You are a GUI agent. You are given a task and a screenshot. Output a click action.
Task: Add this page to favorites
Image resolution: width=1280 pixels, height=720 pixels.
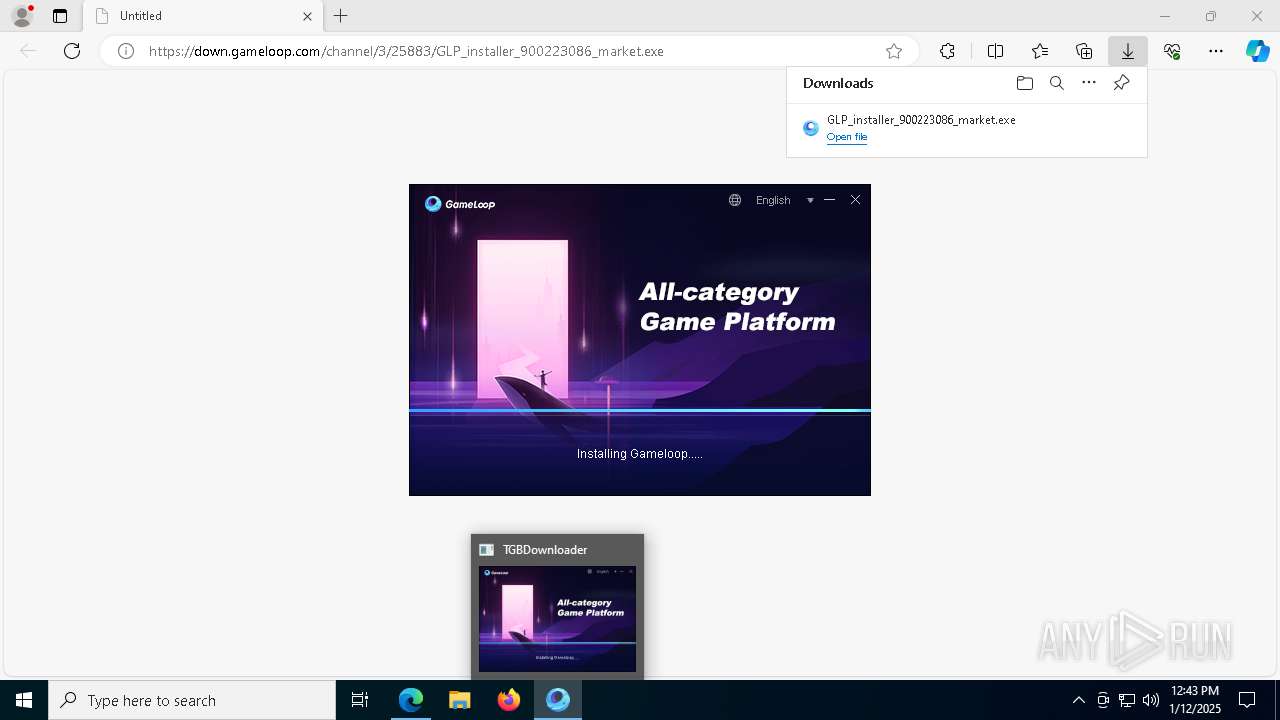pos(894,51)
